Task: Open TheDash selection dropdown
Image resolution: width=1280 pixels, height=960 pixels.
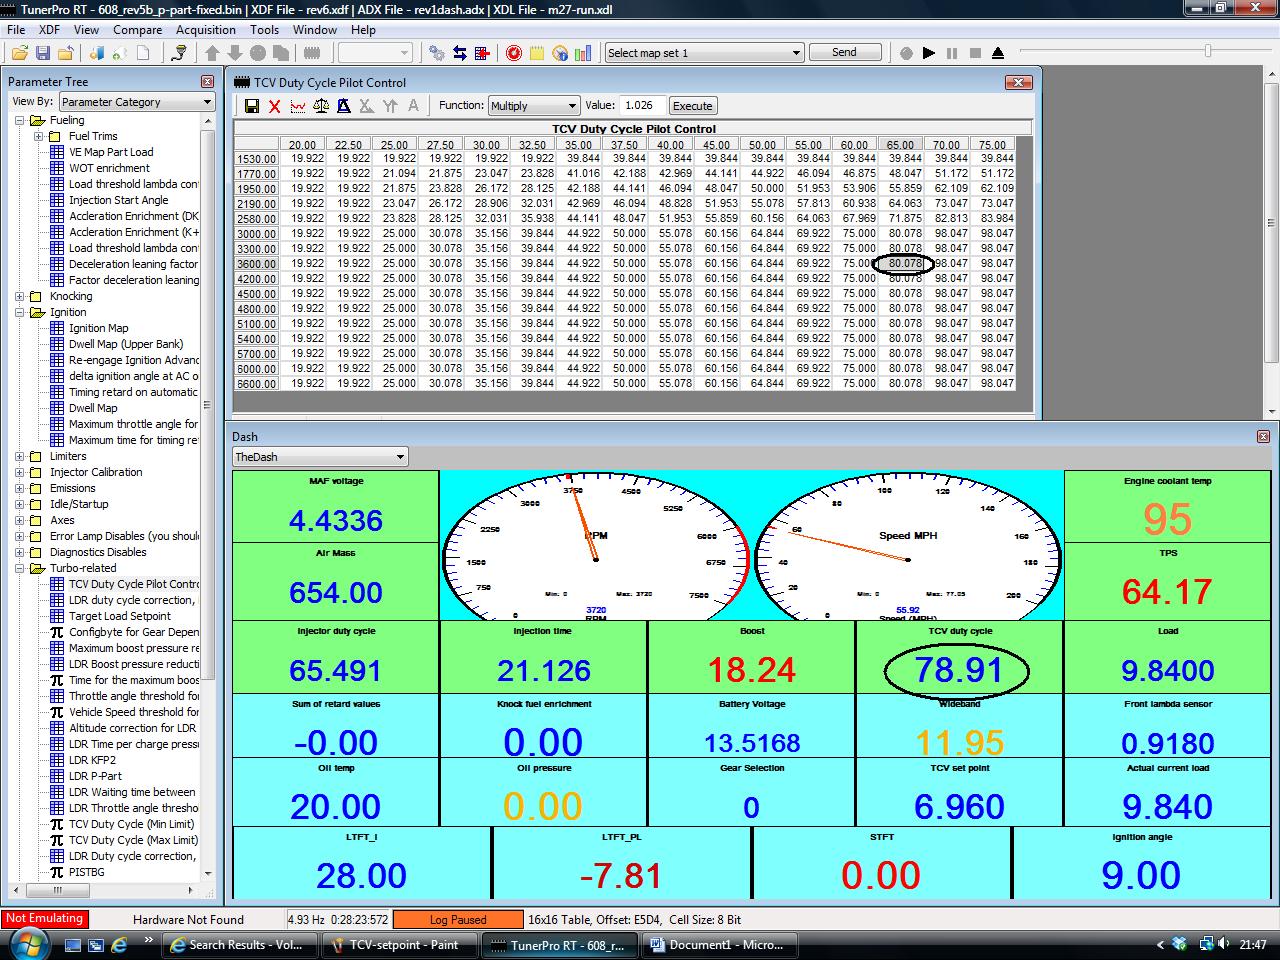Action: coord(320,457)
